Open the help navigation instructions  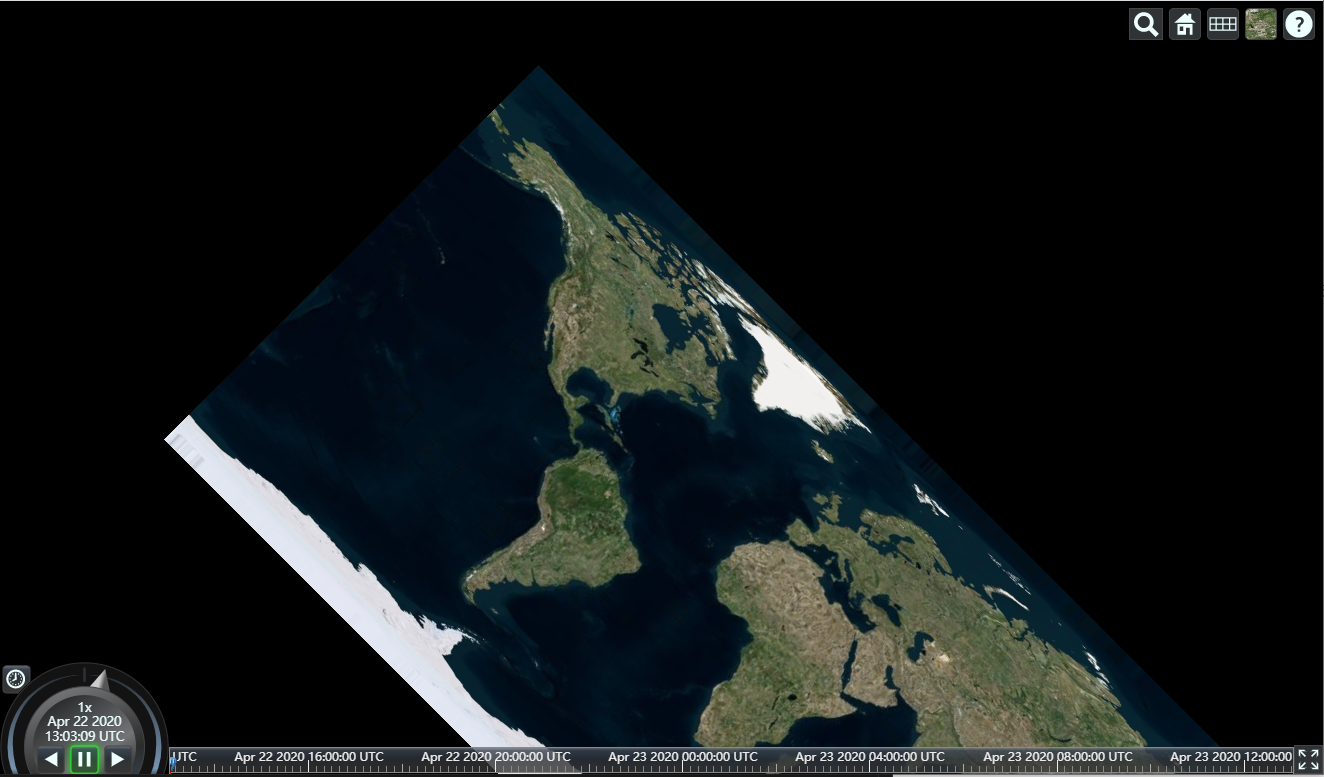(1299, 24)
